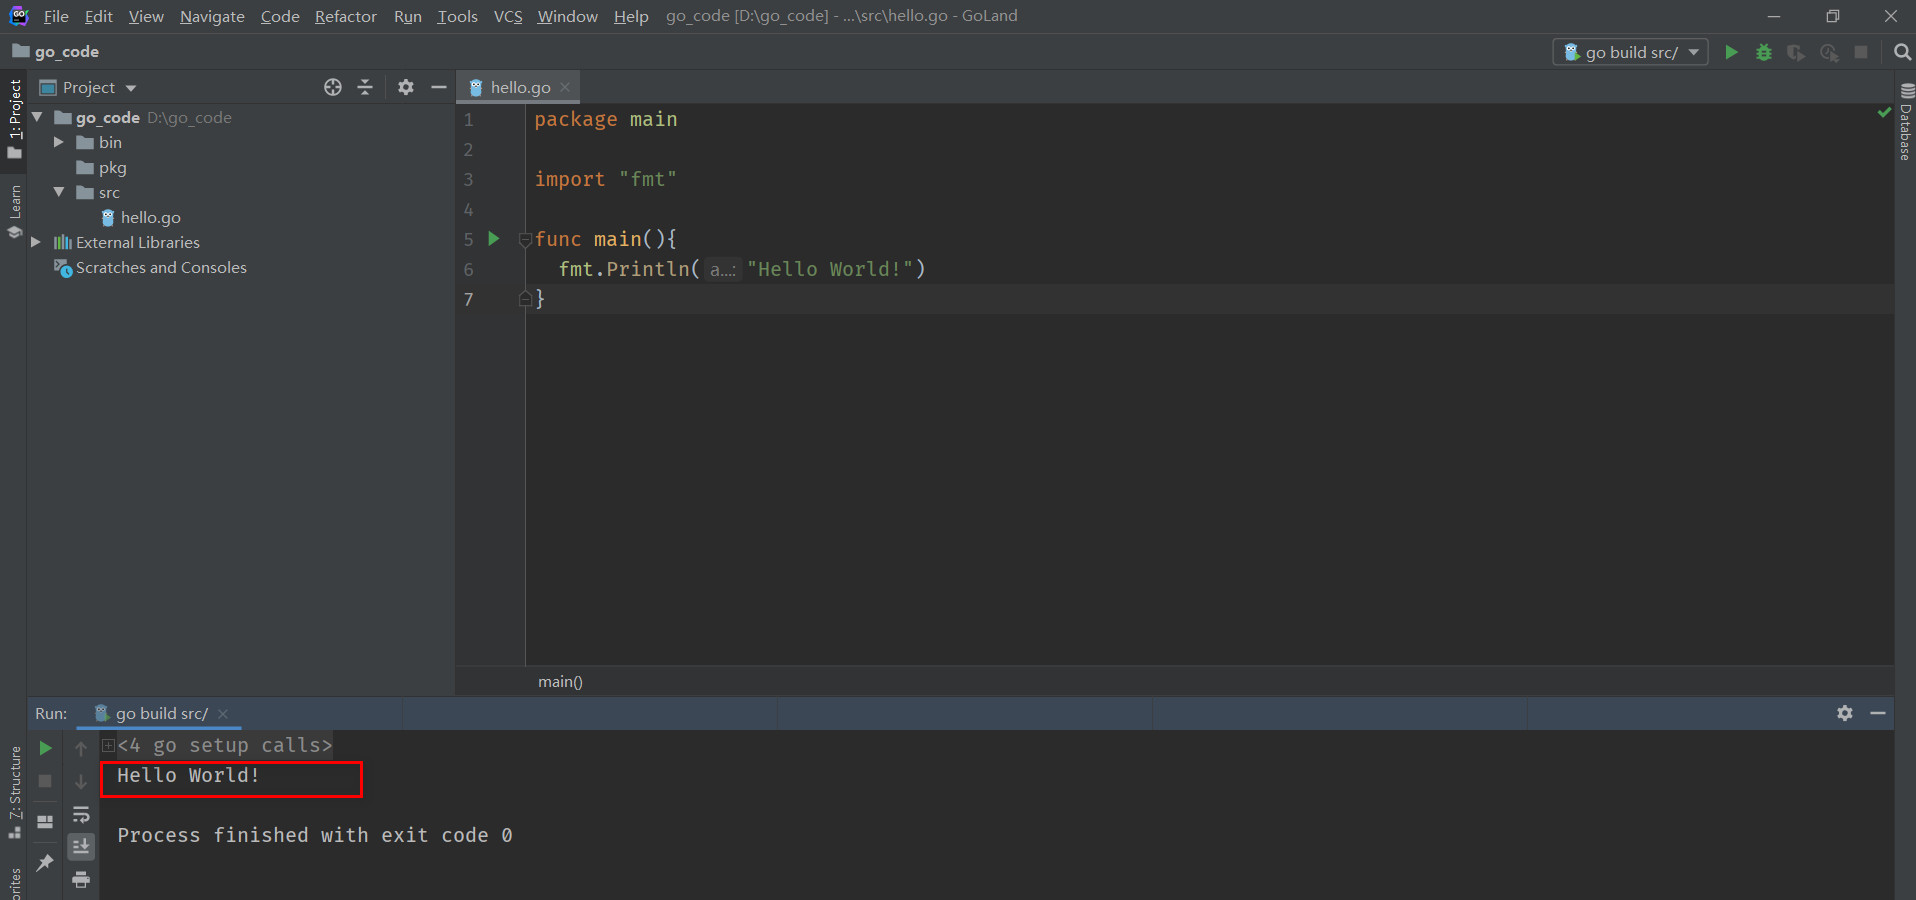Expand folded go setup calls
1916x900 pixels.
108,745
